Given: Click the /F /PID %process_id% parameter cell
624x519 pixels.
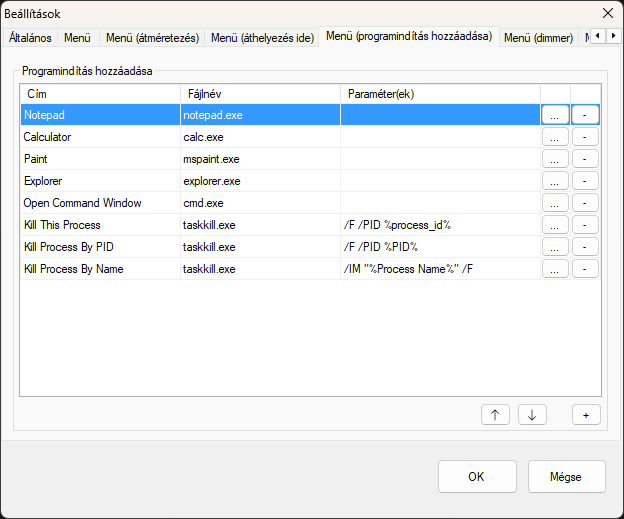Looking at the screenshot, I should pos(440,225).
